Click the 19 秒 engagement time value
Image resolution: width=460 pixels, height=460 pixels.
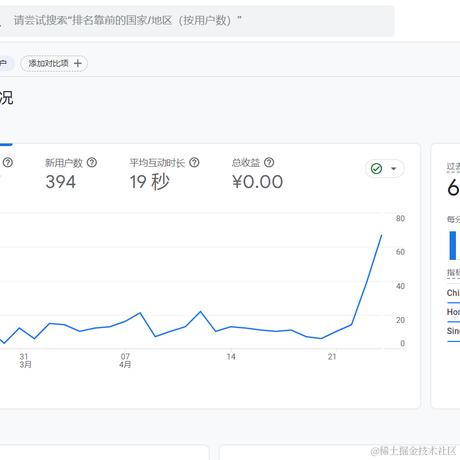pos(150,182)
